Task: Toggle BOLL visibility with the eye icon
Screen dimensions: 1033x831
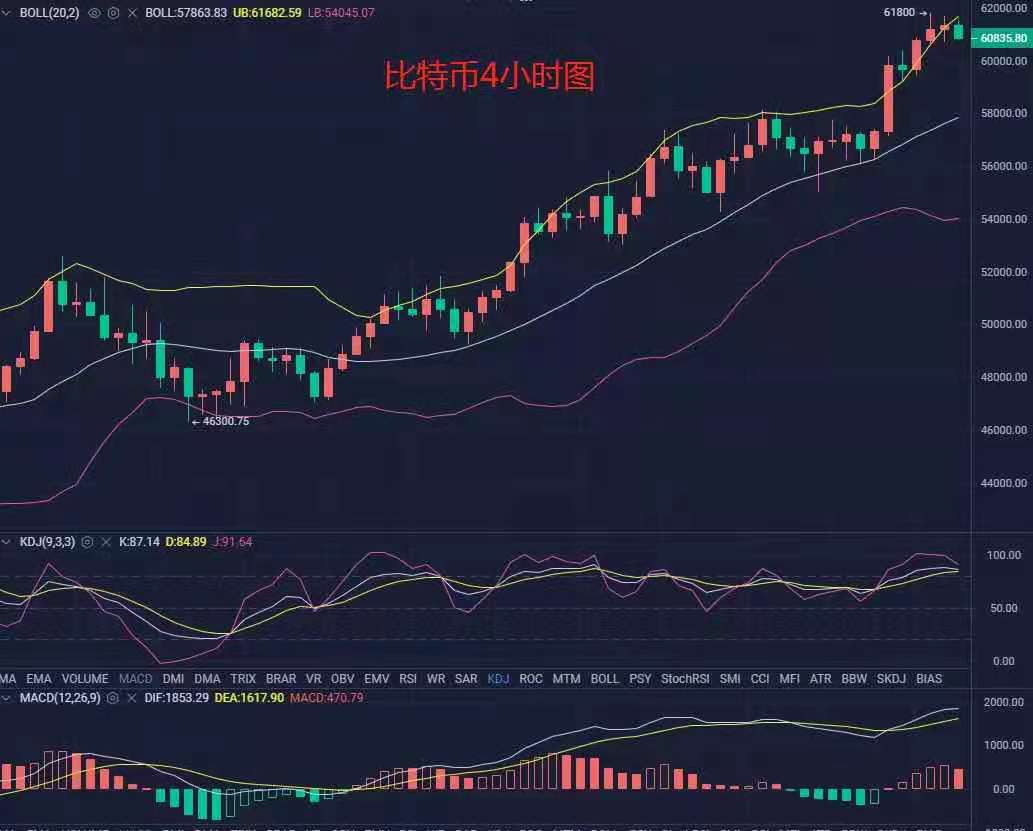Action: click(93, 14)
